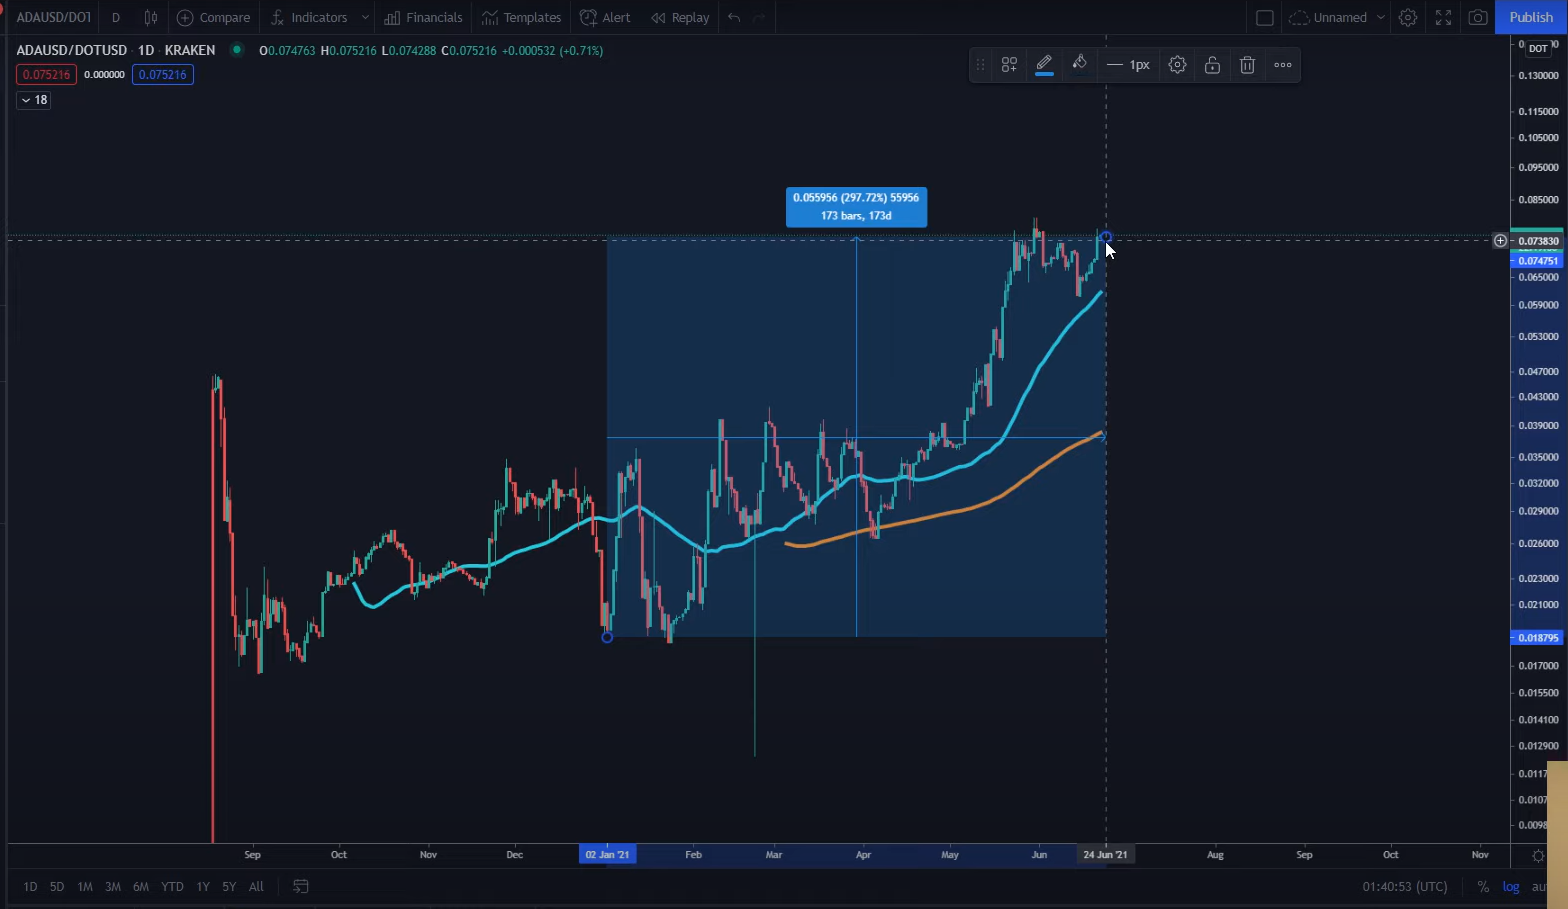1568x909 pixels.
Task: Click the Unnamed cloud layout name
Action: coord(1329,17)
